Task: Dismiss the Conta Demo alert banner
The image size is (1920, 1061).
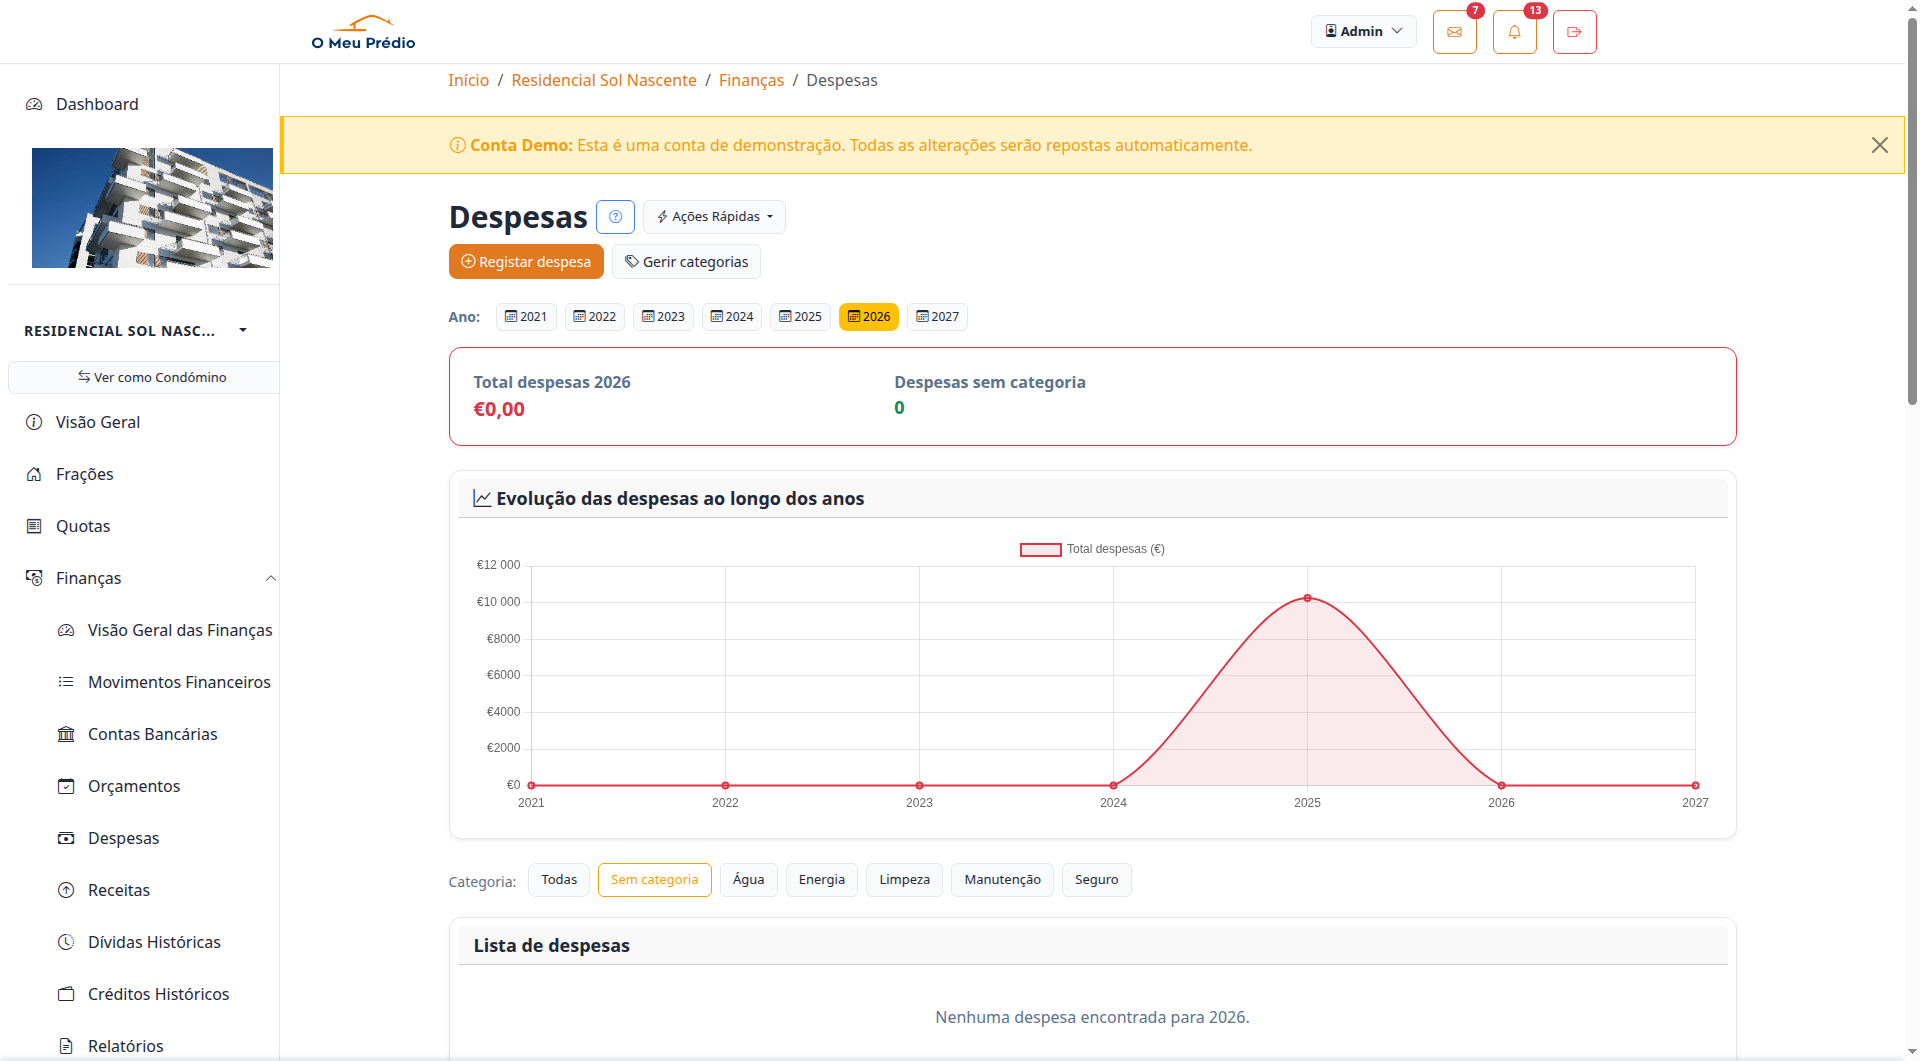Action: [x=1879, y=145]
